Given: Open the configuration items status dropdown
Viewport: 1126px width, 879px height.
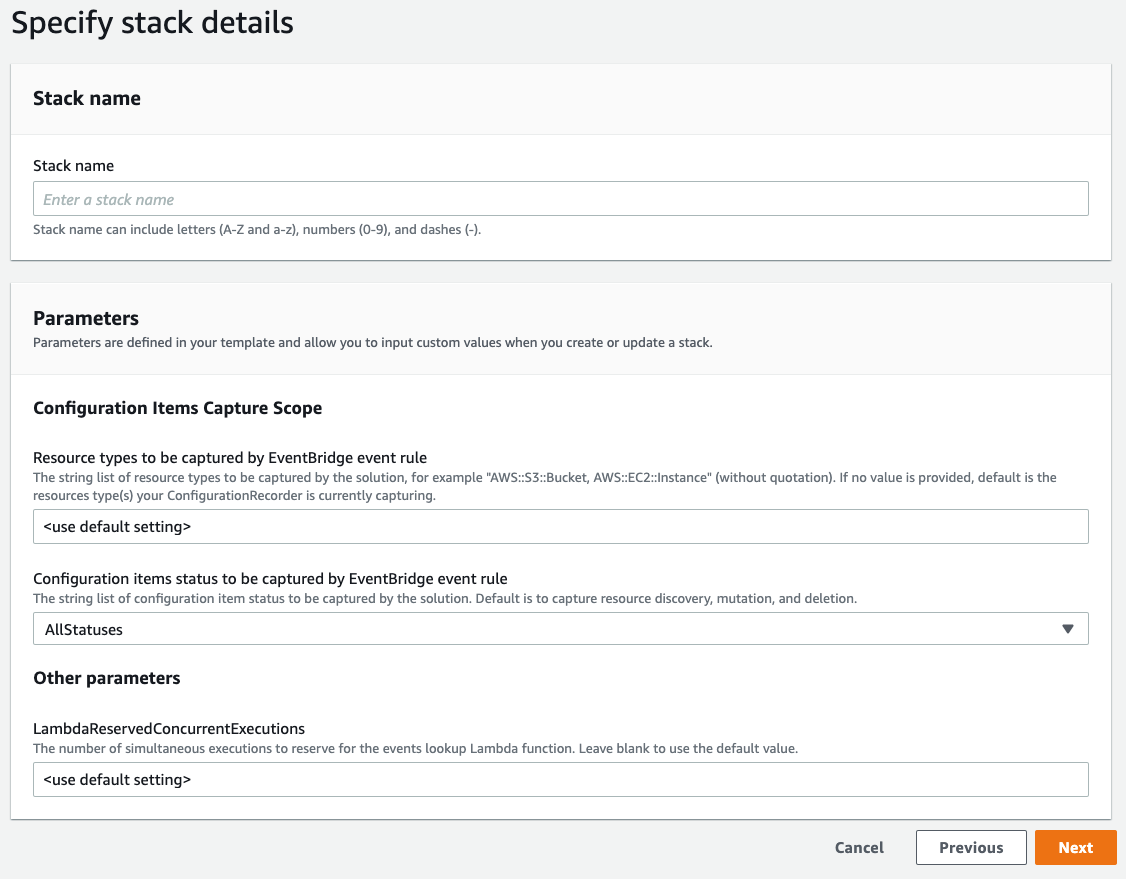Looking at the screenshot, I should (560, 628).
